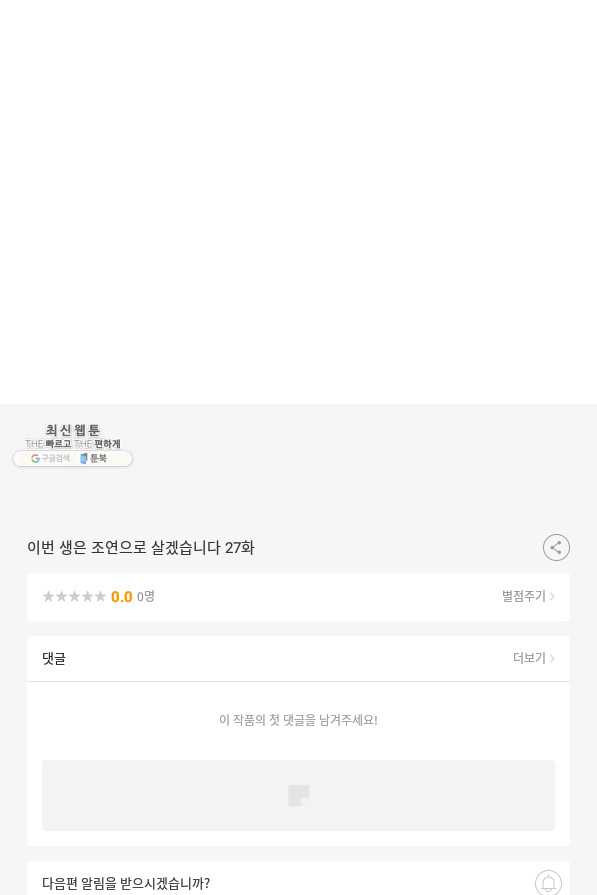Open 더보기 for more comments
Image resolution: width=597 pixels, height=895 pixels.
(x=529, y=658)
